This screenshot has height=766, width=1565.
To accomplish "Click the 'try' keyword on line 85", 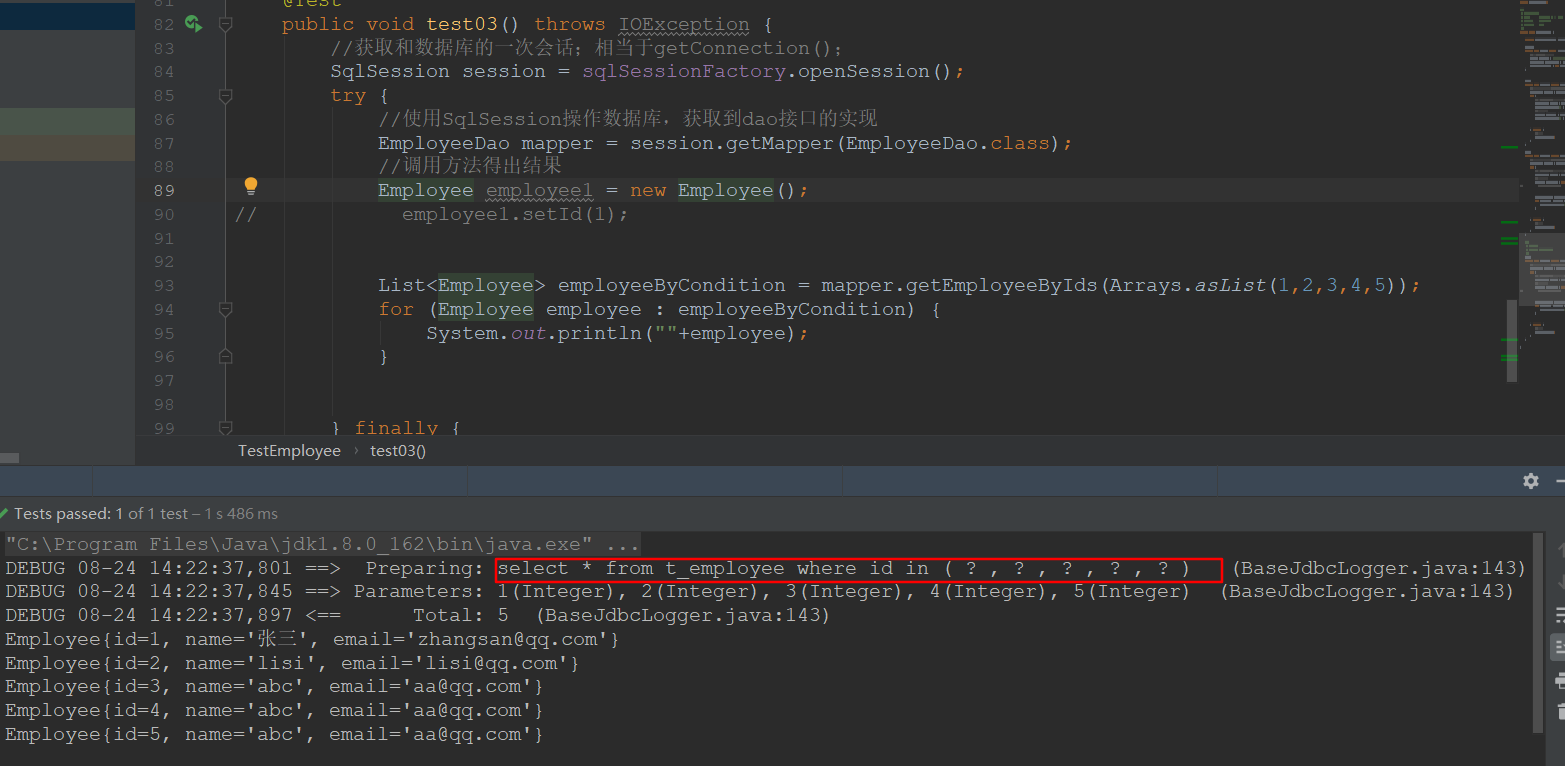I will 348,95.
